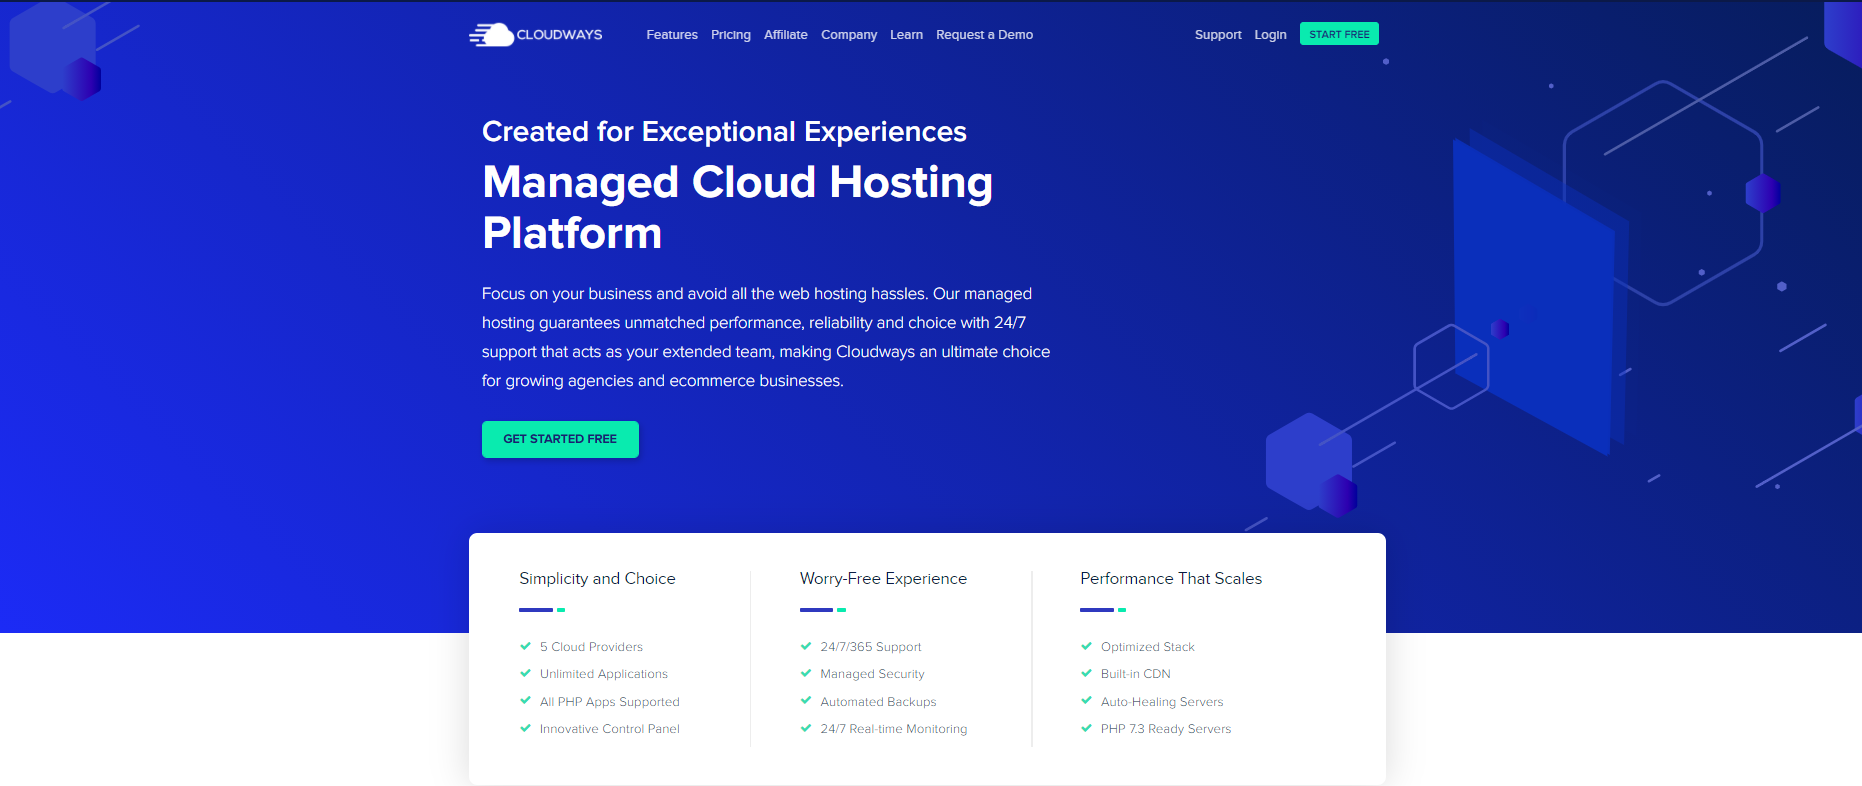Click the checkmark beside Automated Backups
The height and width of the screenshot is (786, 1862).
click(x=806, y=701)
